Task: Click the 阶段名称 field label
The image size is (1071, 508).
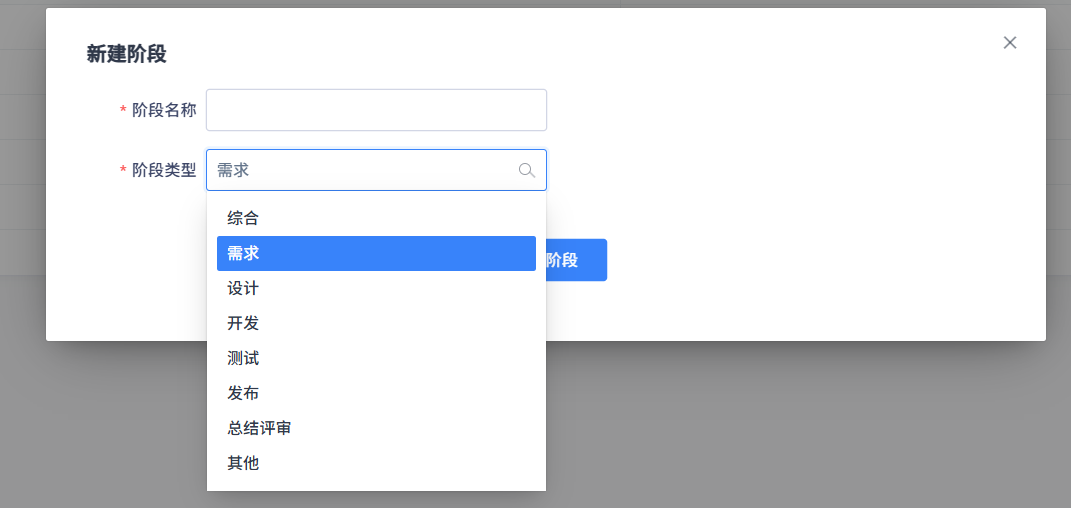Action: [x=164, y=110]
